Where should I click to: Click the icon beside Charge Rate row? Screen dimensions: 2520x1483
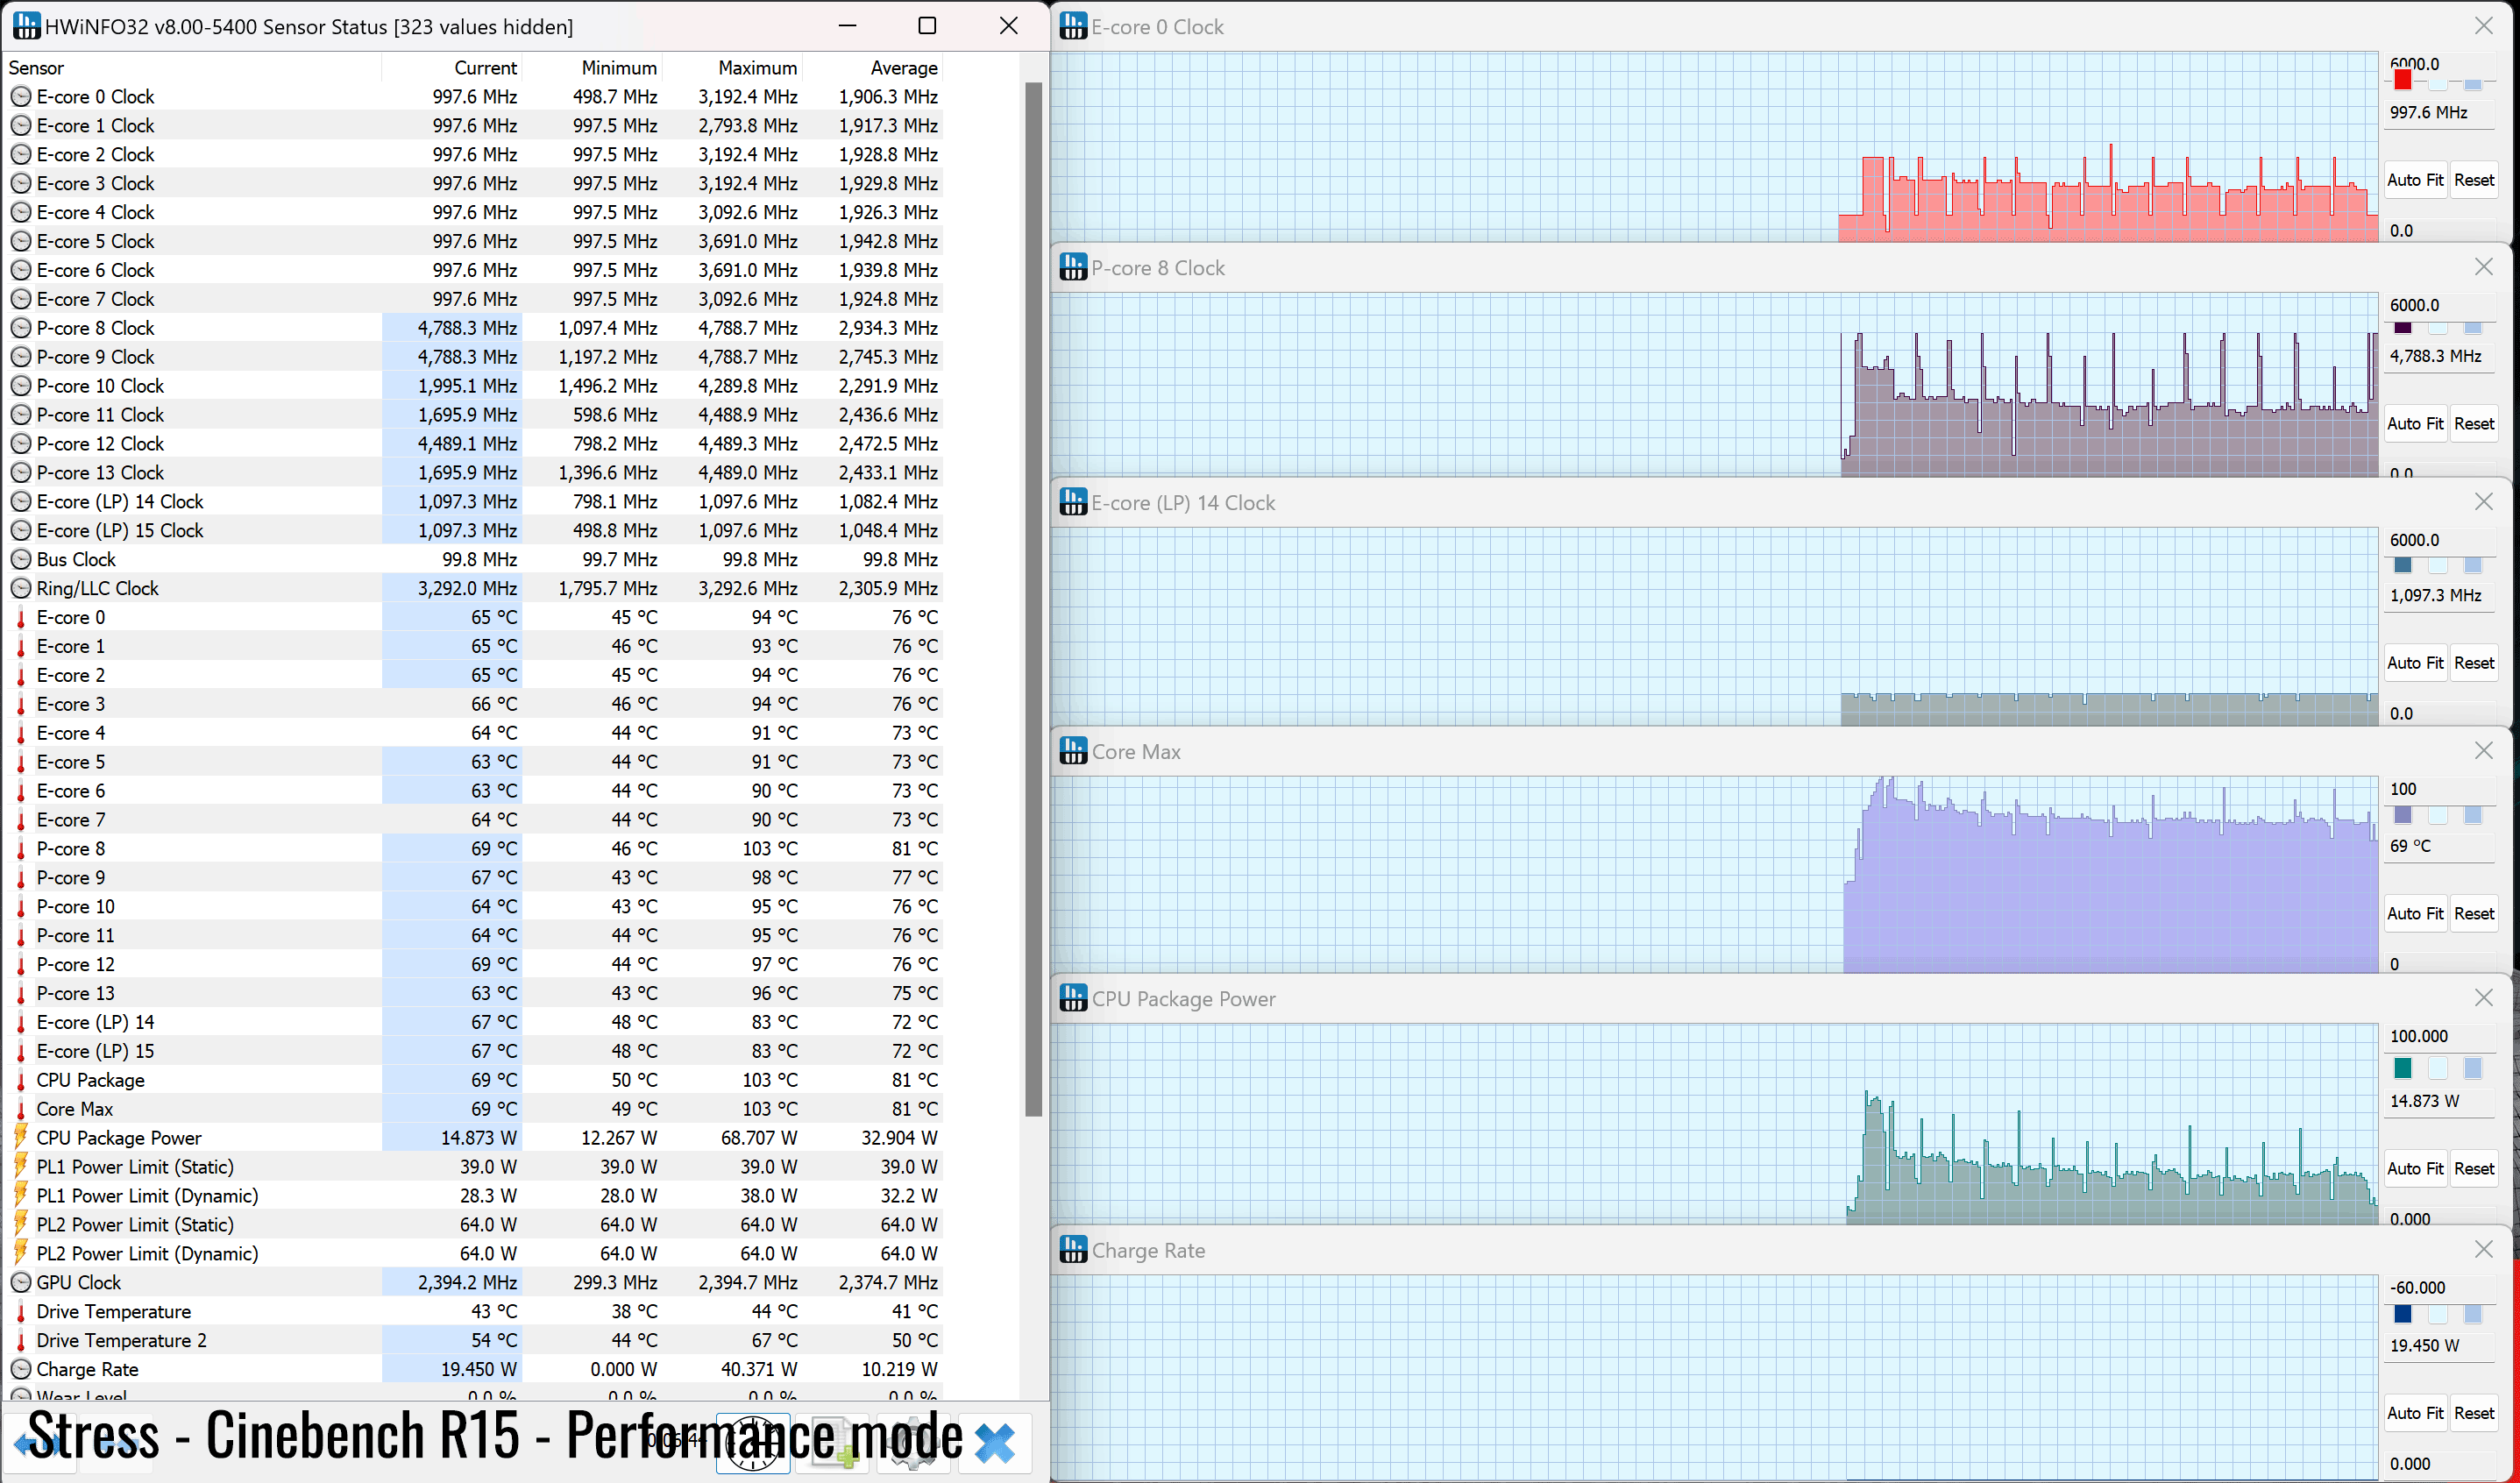coord(21,1369)
